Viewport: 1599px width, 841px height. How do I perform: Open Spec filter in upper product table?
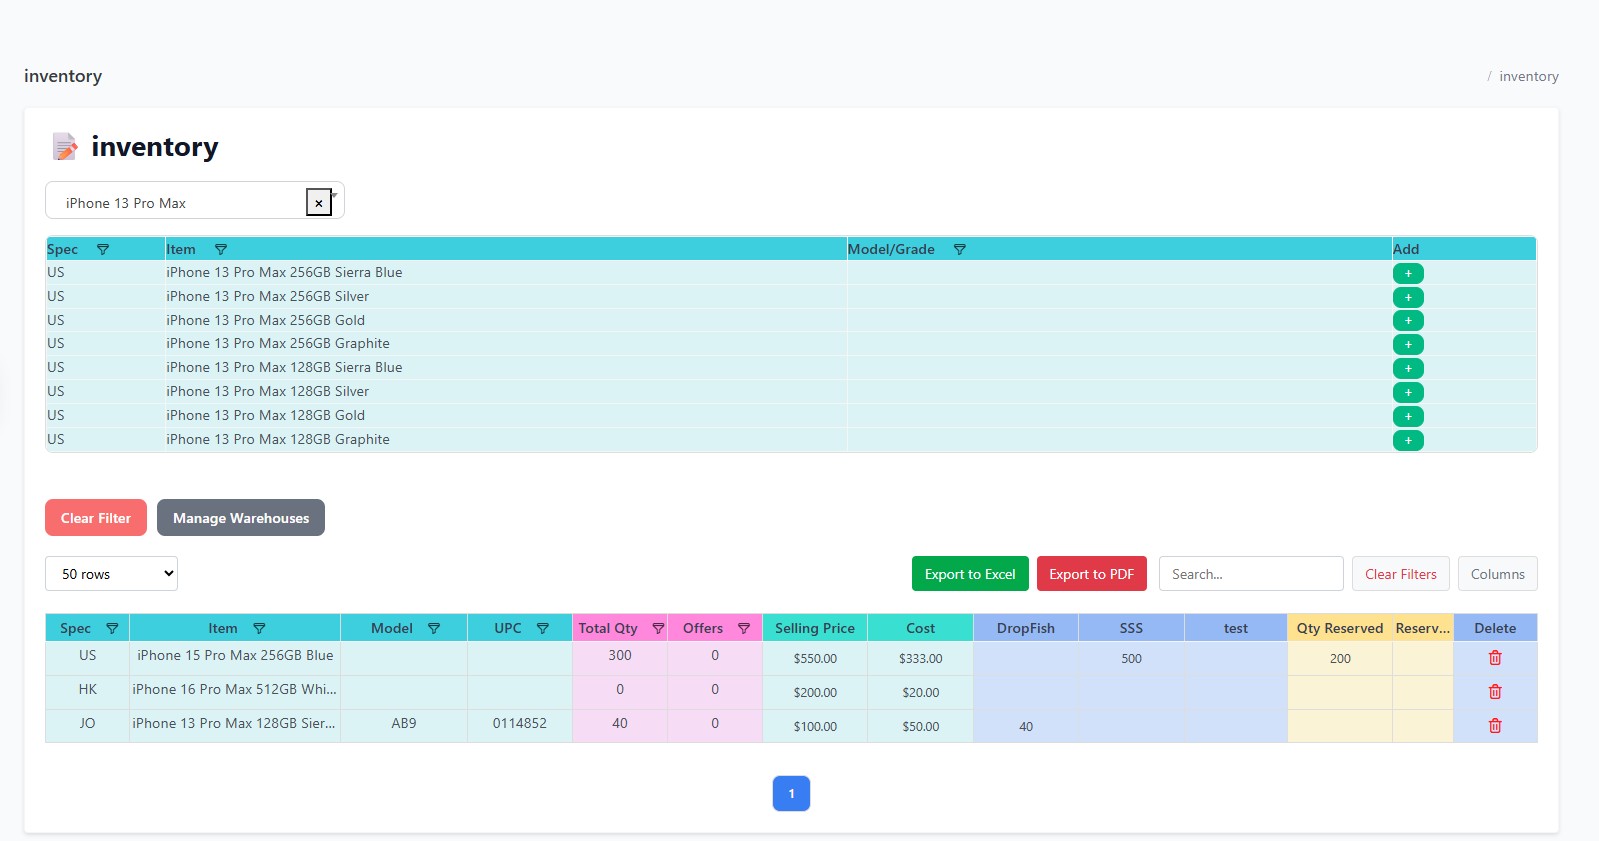click(x=103, y=249)
